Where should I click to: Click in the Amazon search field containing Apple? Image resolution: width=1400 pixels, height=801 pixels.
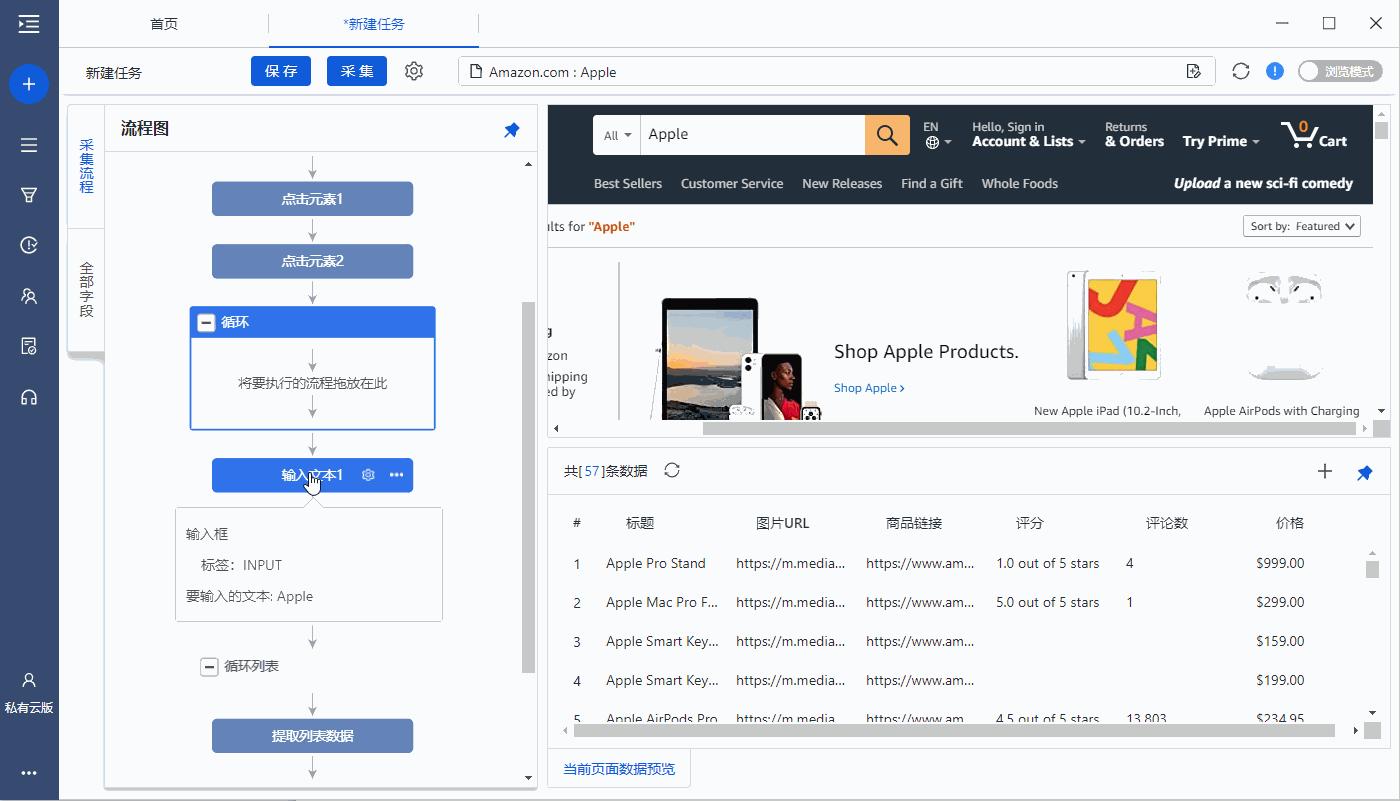tap(752, 135)
